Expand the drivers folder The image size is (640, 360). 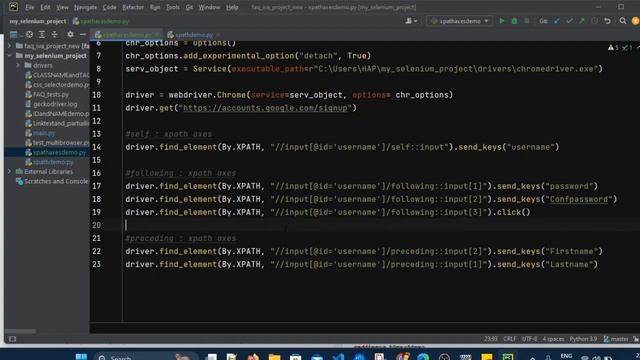(x=18, y=65)
